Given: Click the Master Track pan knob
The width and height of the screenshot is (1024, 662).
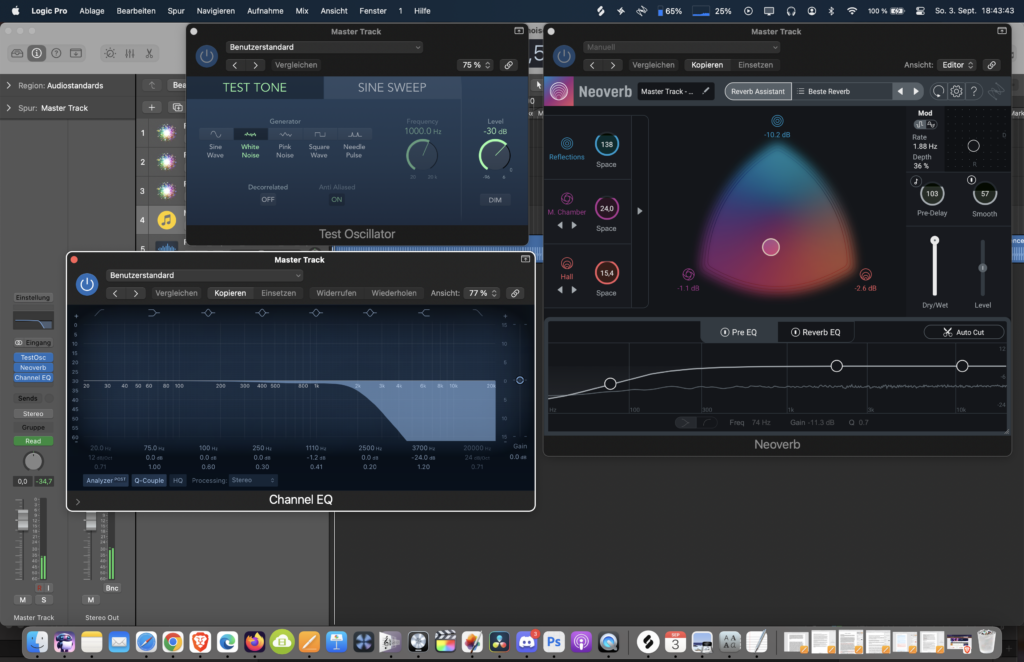Looking at the screenshot, I should pyautogui.click(x=33, y=461).
